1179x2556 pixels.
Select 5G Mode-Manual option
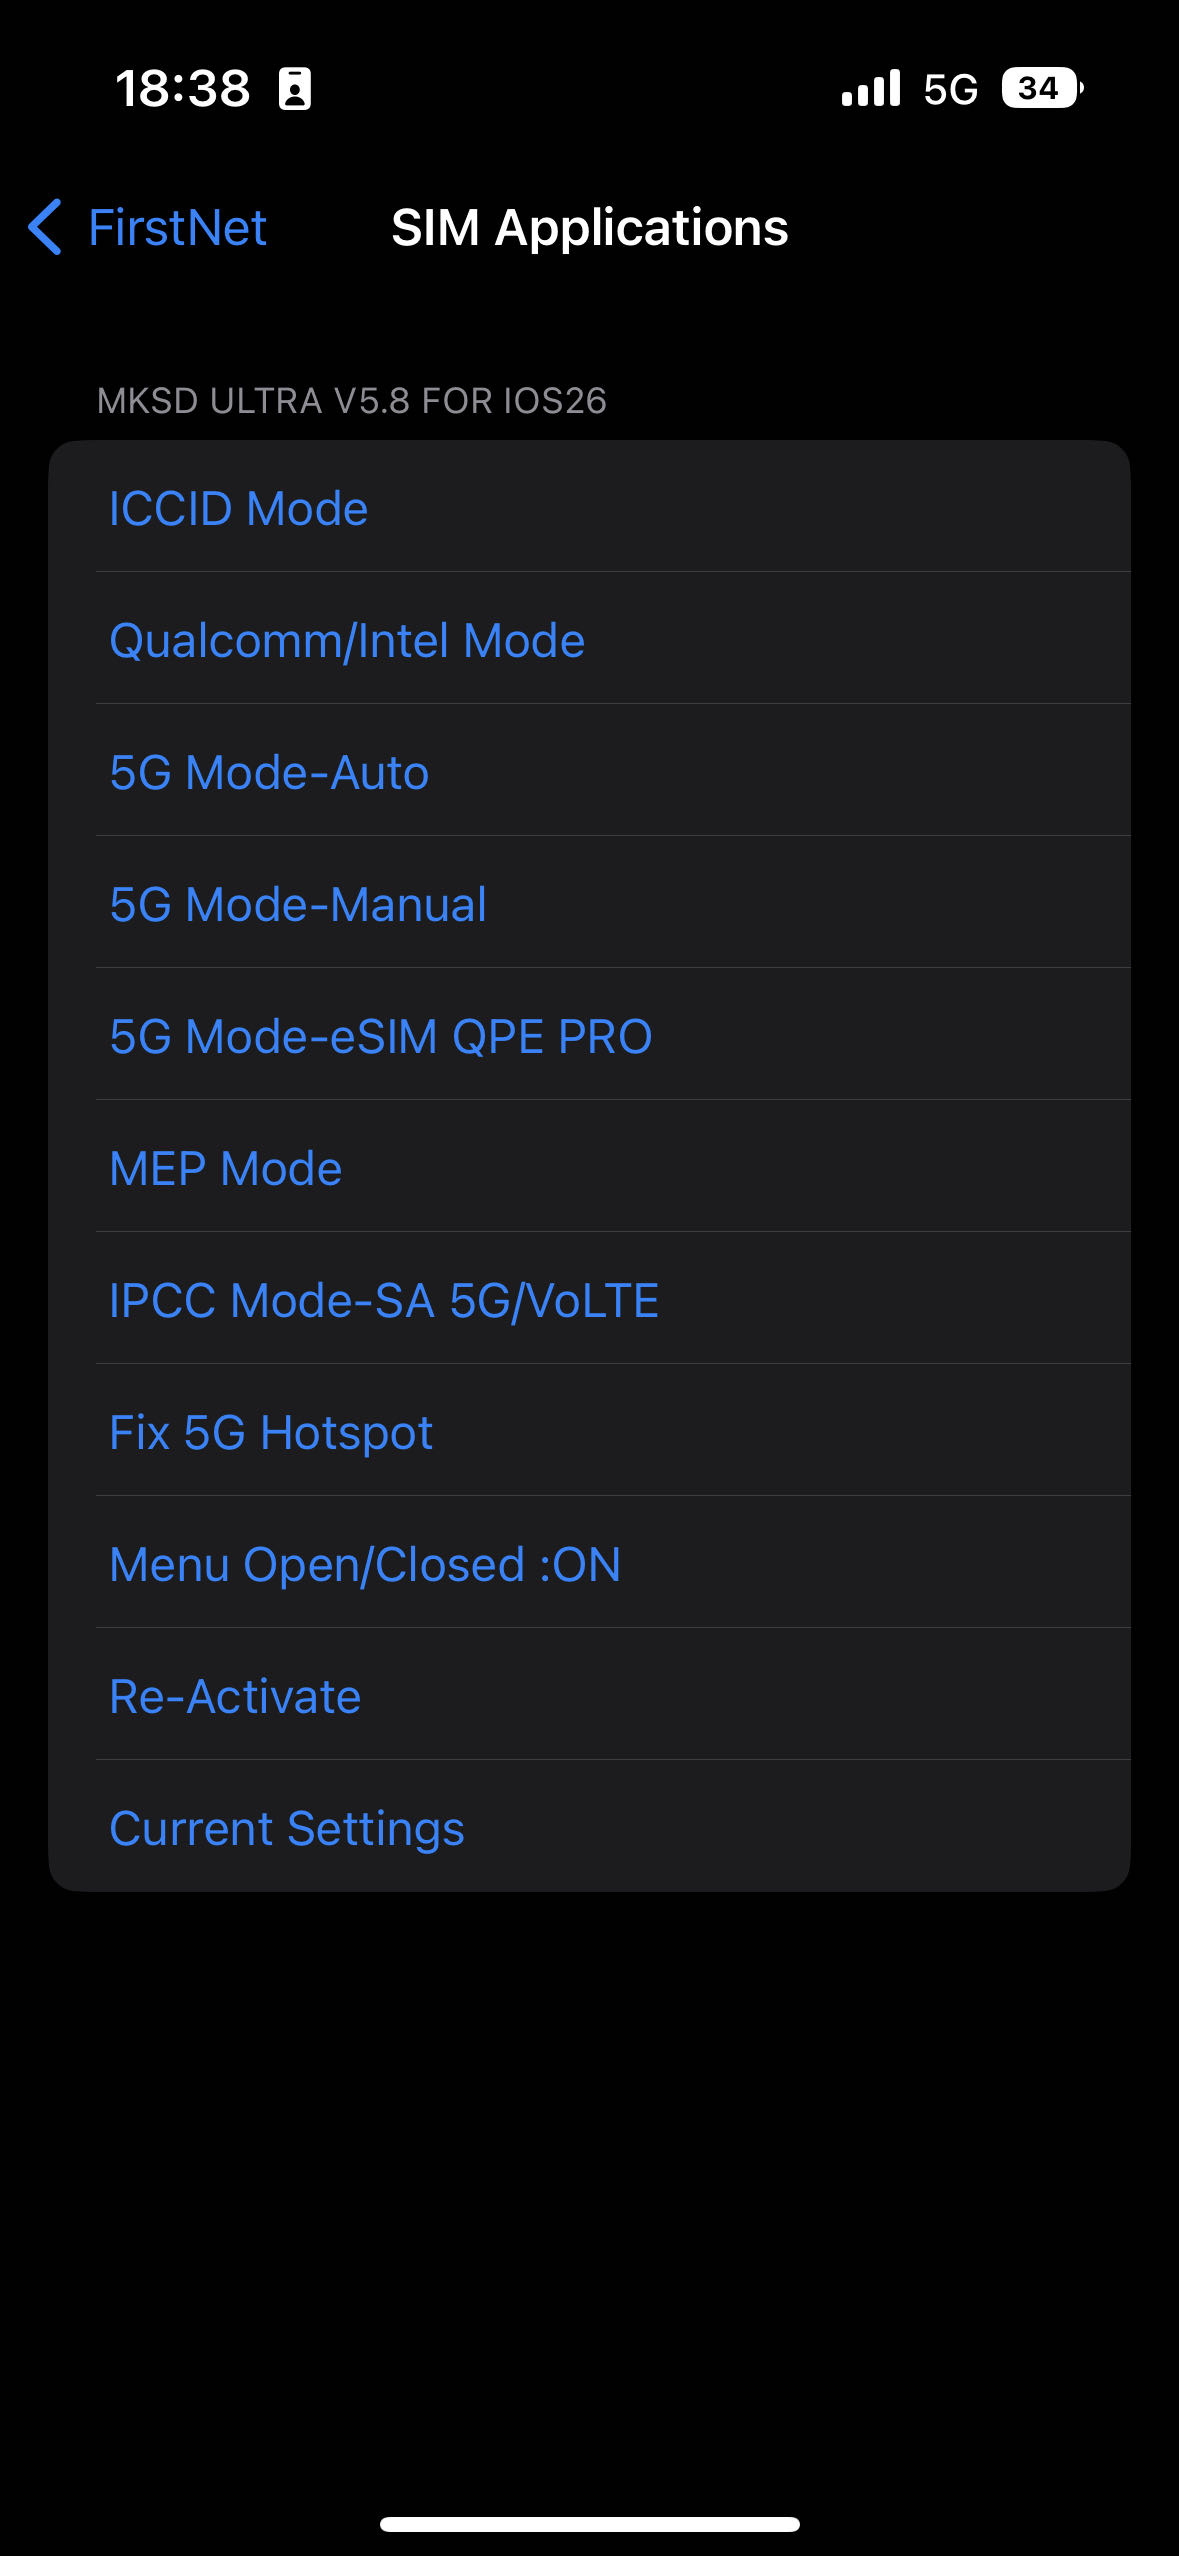298,904
